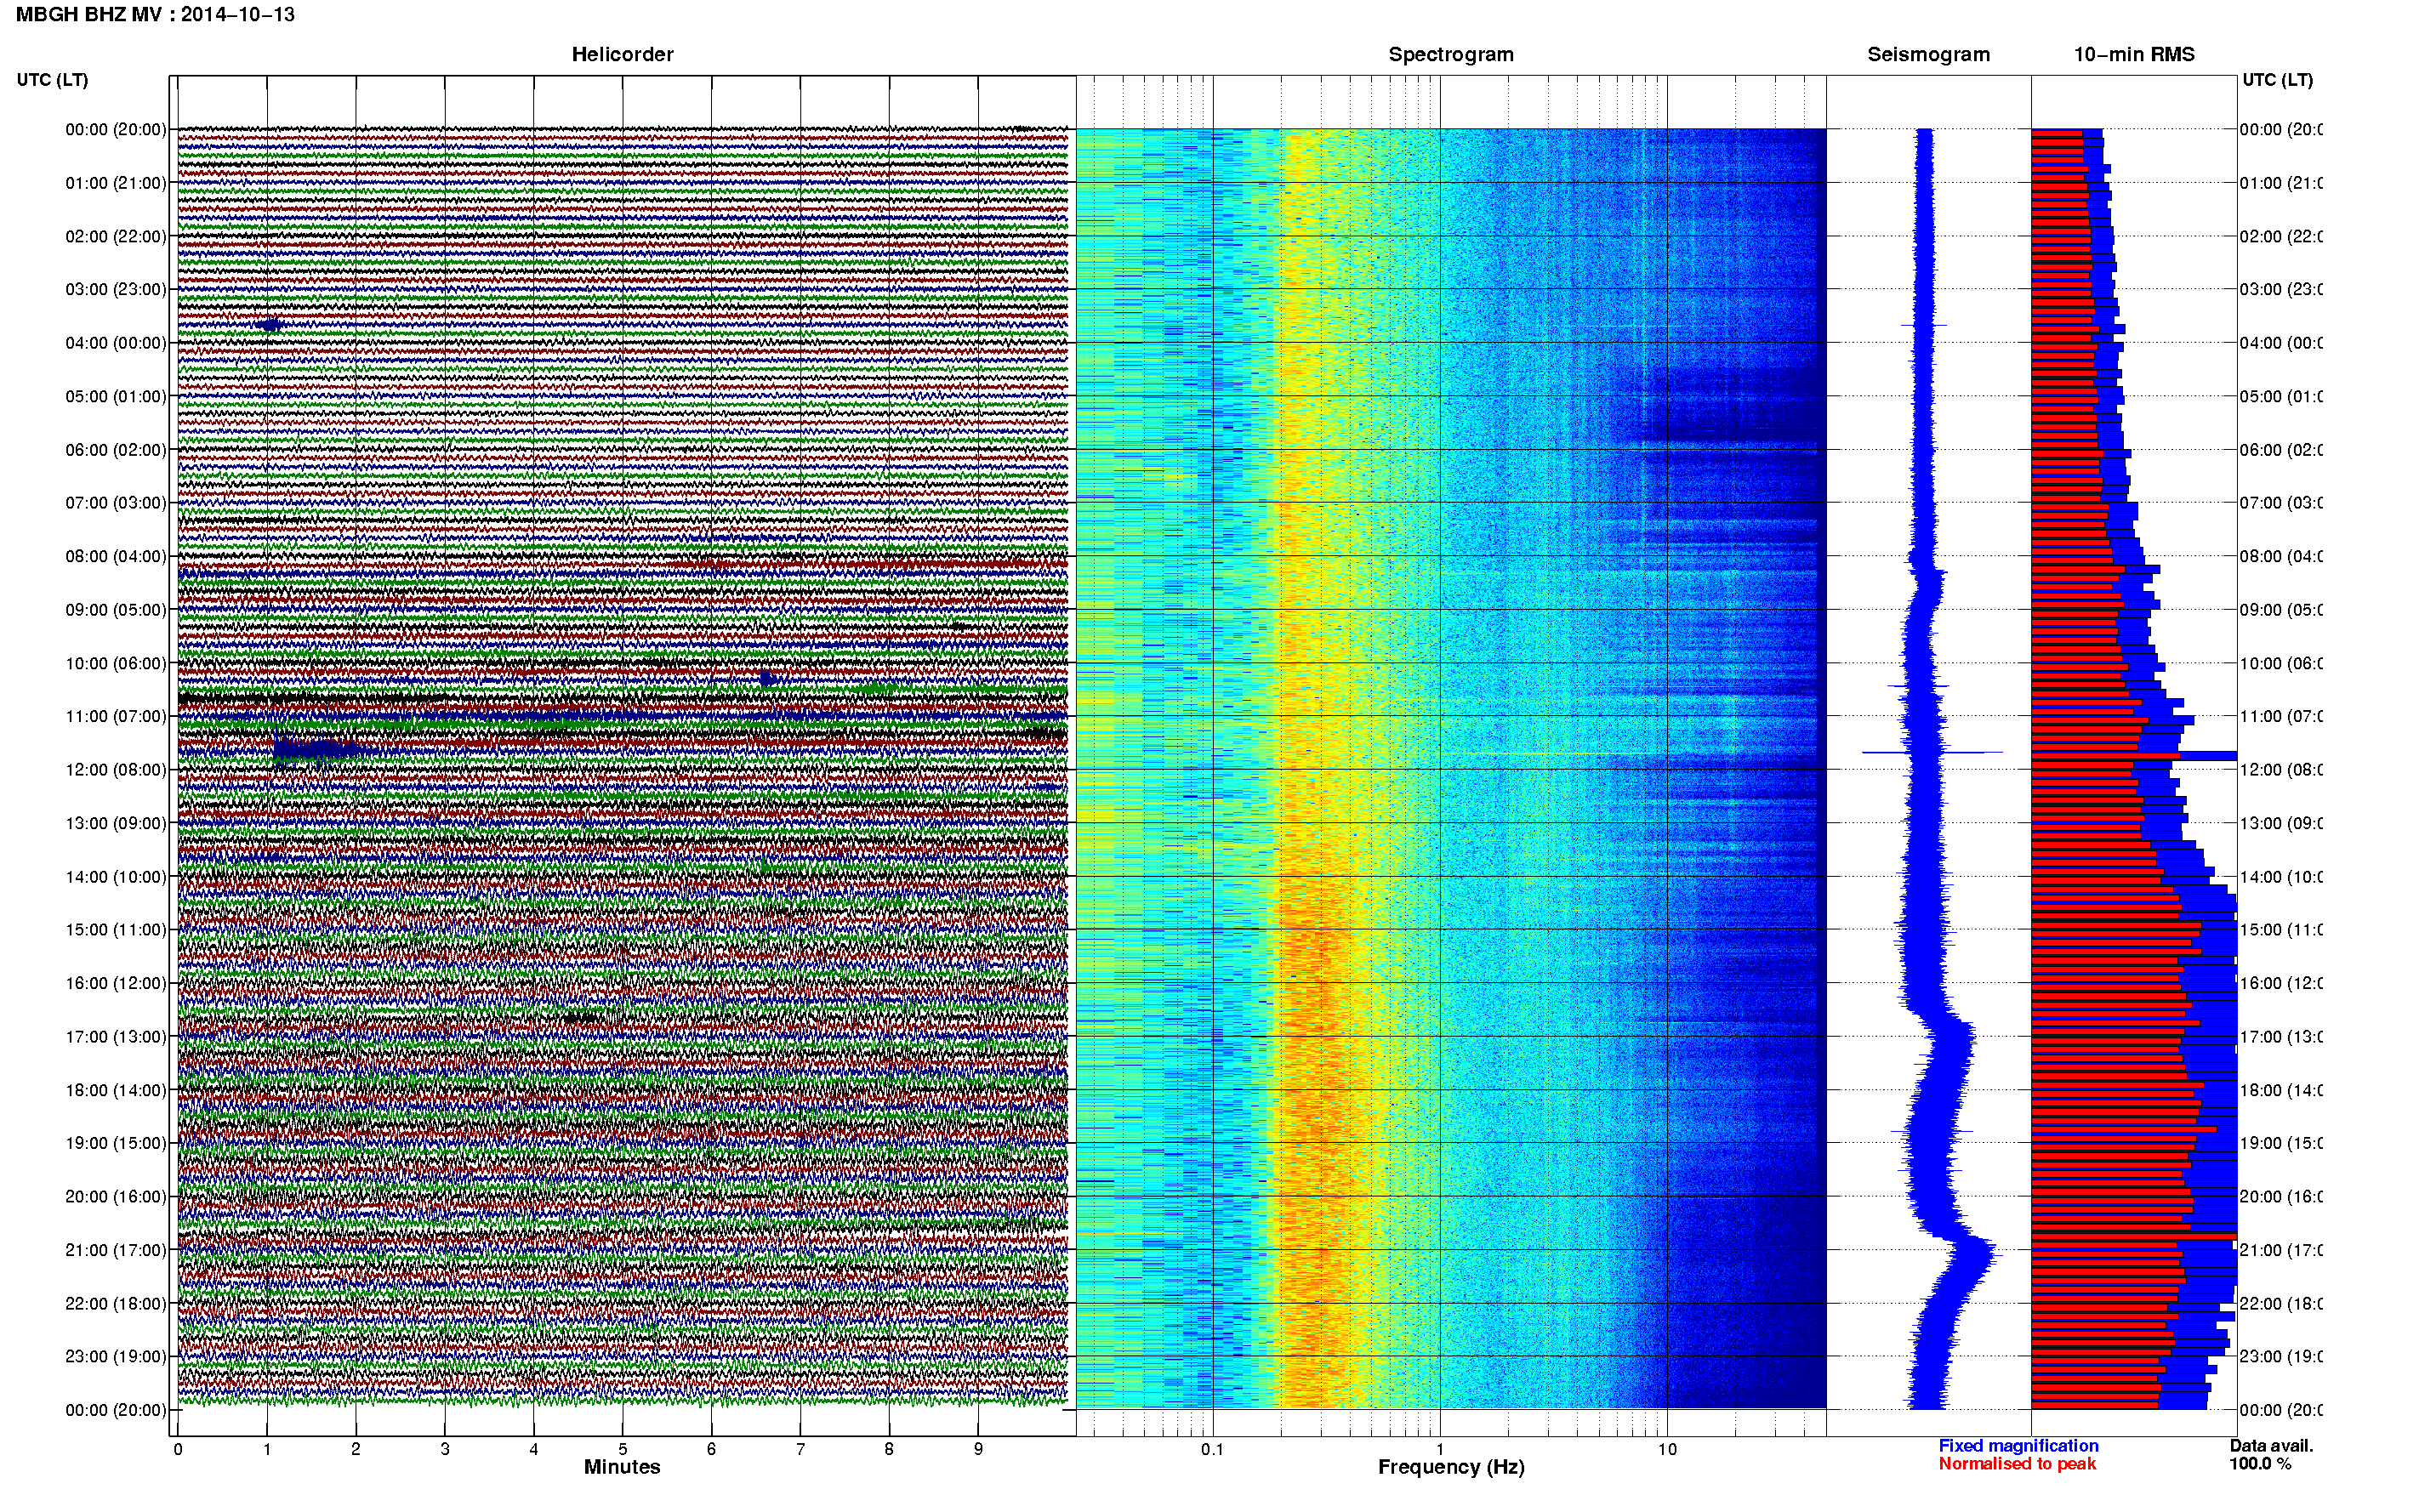Click the 10 tick label on the frequency axis
The image size is (2419, 1512).
coord(1667,1449)
